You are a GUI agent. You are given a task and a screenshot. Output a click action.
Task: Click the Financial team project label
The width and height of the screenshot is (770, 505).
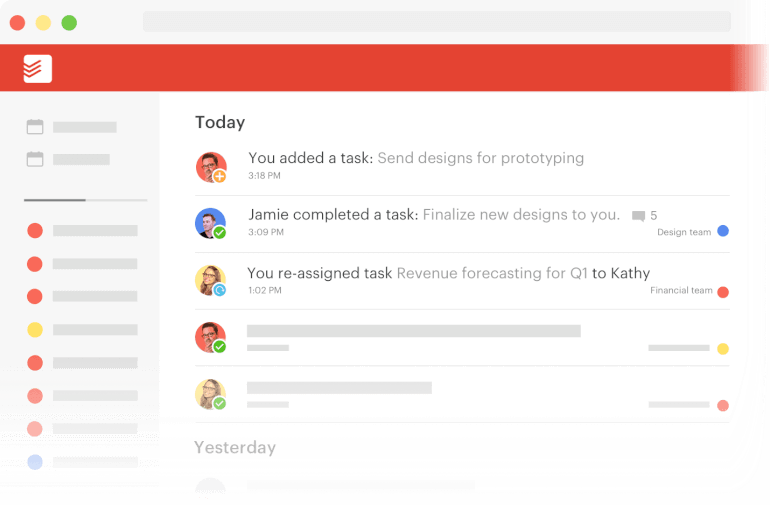pos(681,291)
